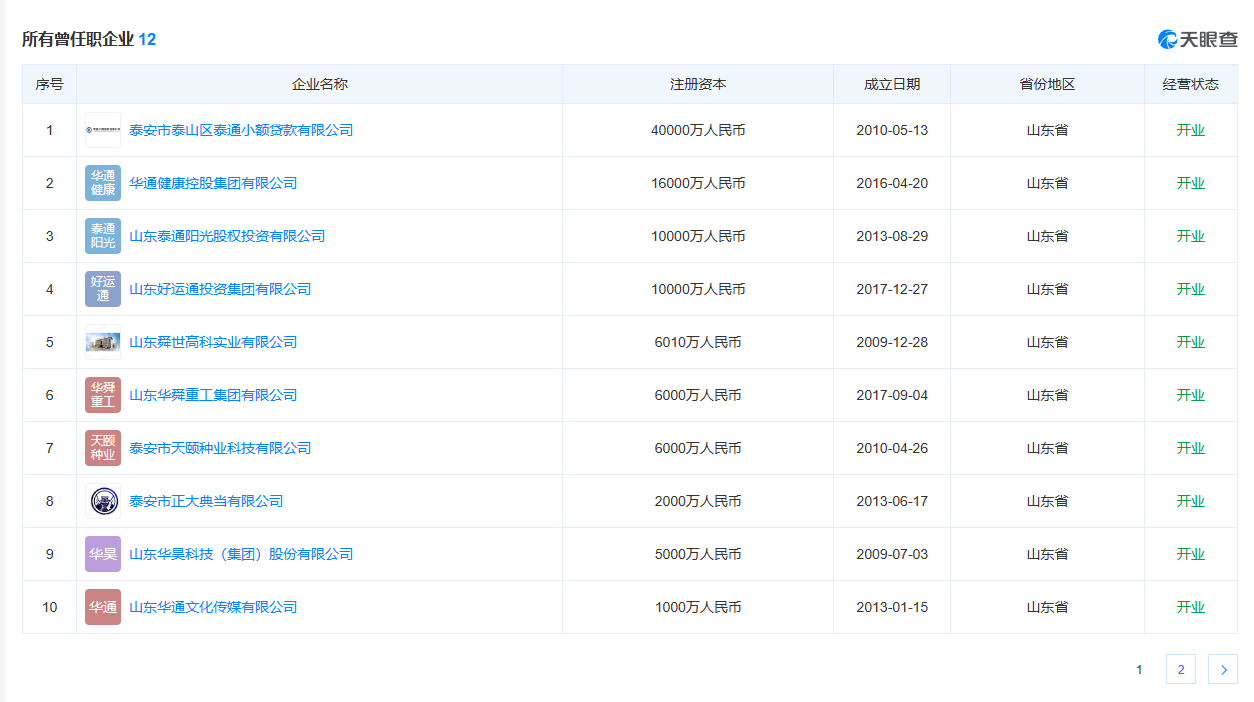
Task: Click the 泰通阳光 logo icon
Action: pyautogui.click(x=103, y=236)
